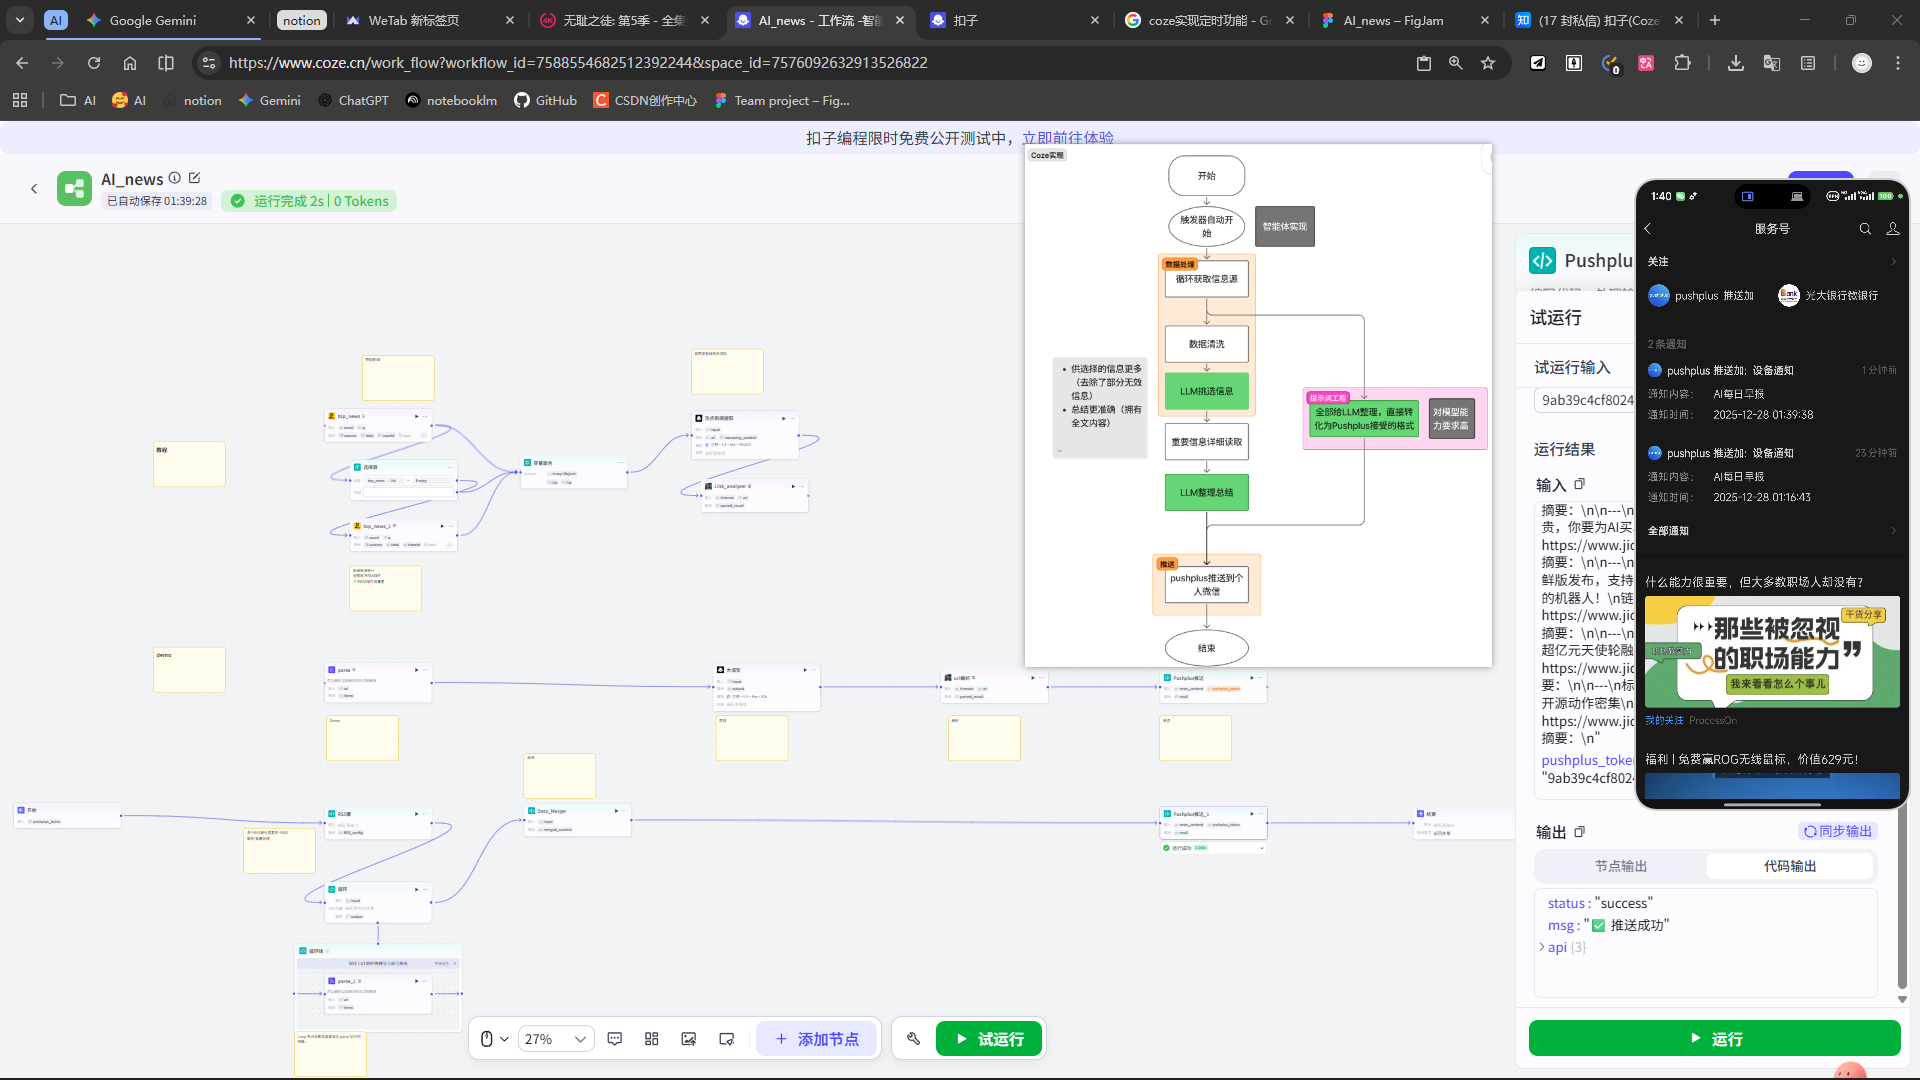This screenshot has height=1080, width=1920.
Task: Open the ChatGPT bookmark
Action: [x=353, y=100]
